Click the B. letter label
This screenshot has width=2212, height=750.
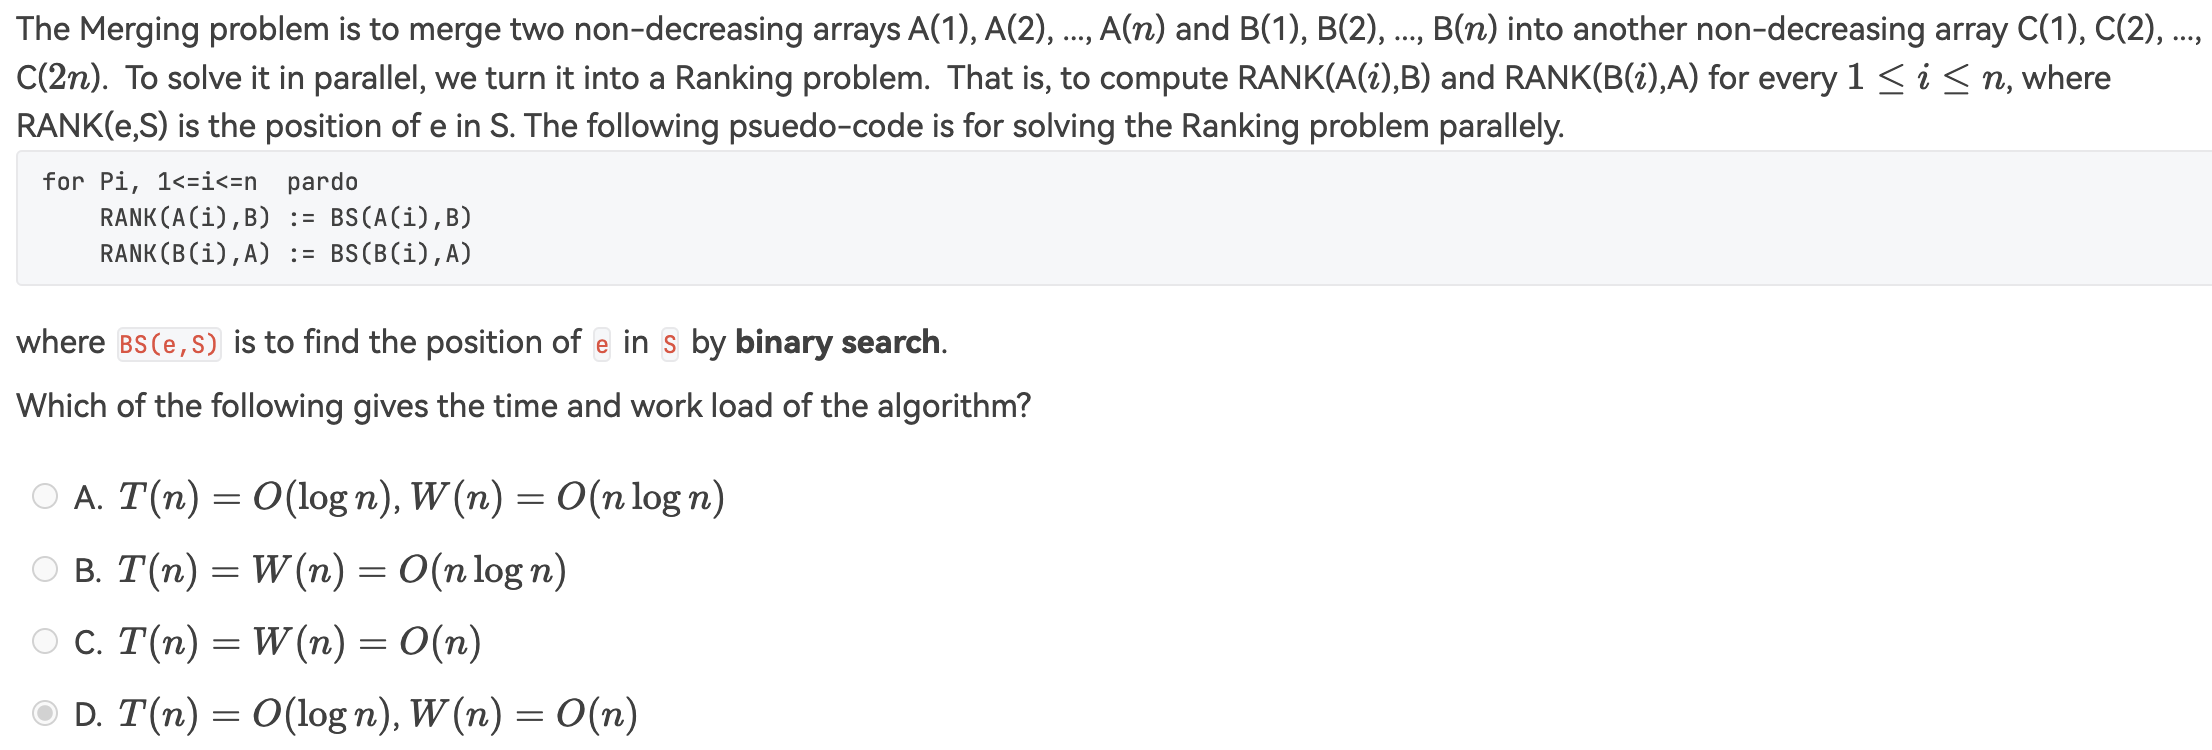pos(88,570)
